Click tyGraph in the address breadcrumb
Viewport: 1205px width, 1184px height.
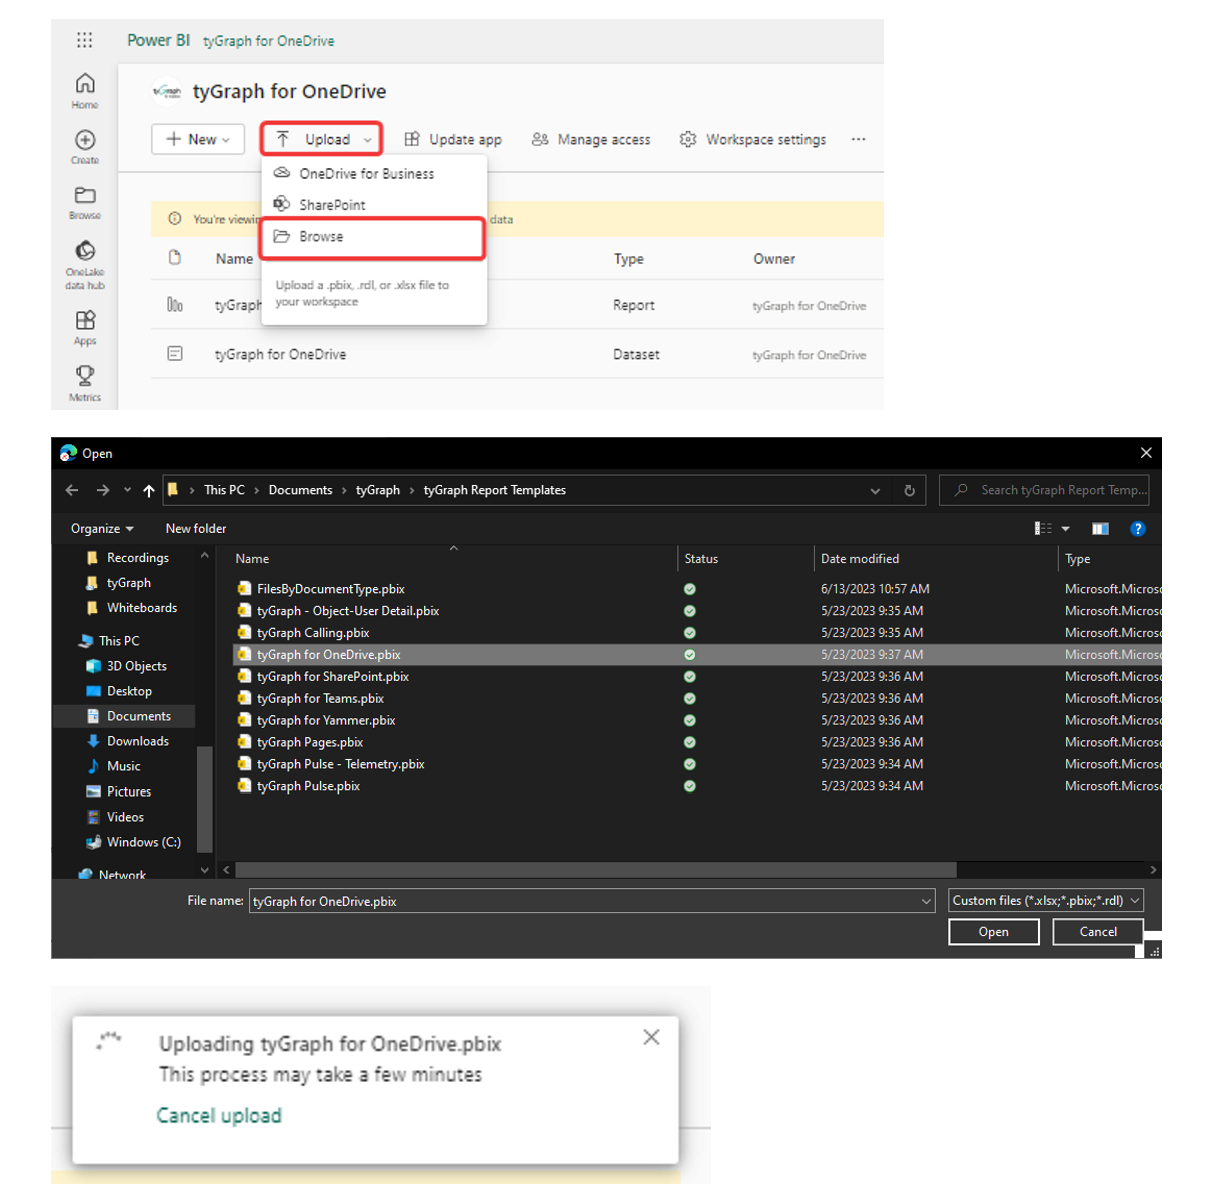pos(378,490)
